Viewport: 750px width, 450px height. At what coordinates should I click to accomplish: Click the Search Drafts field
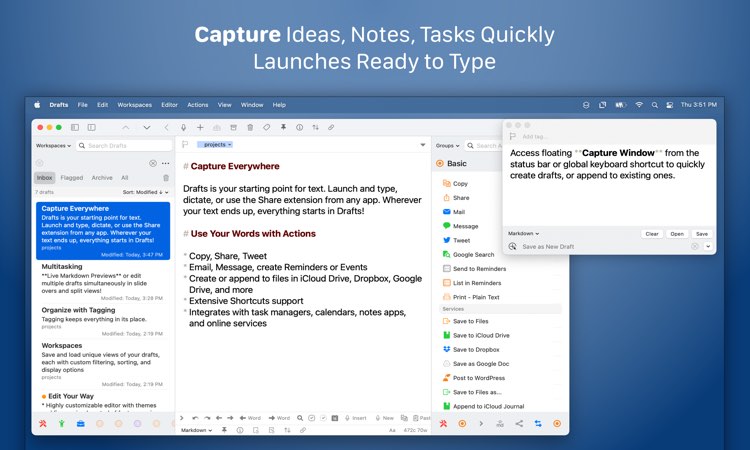pos(120,145)
